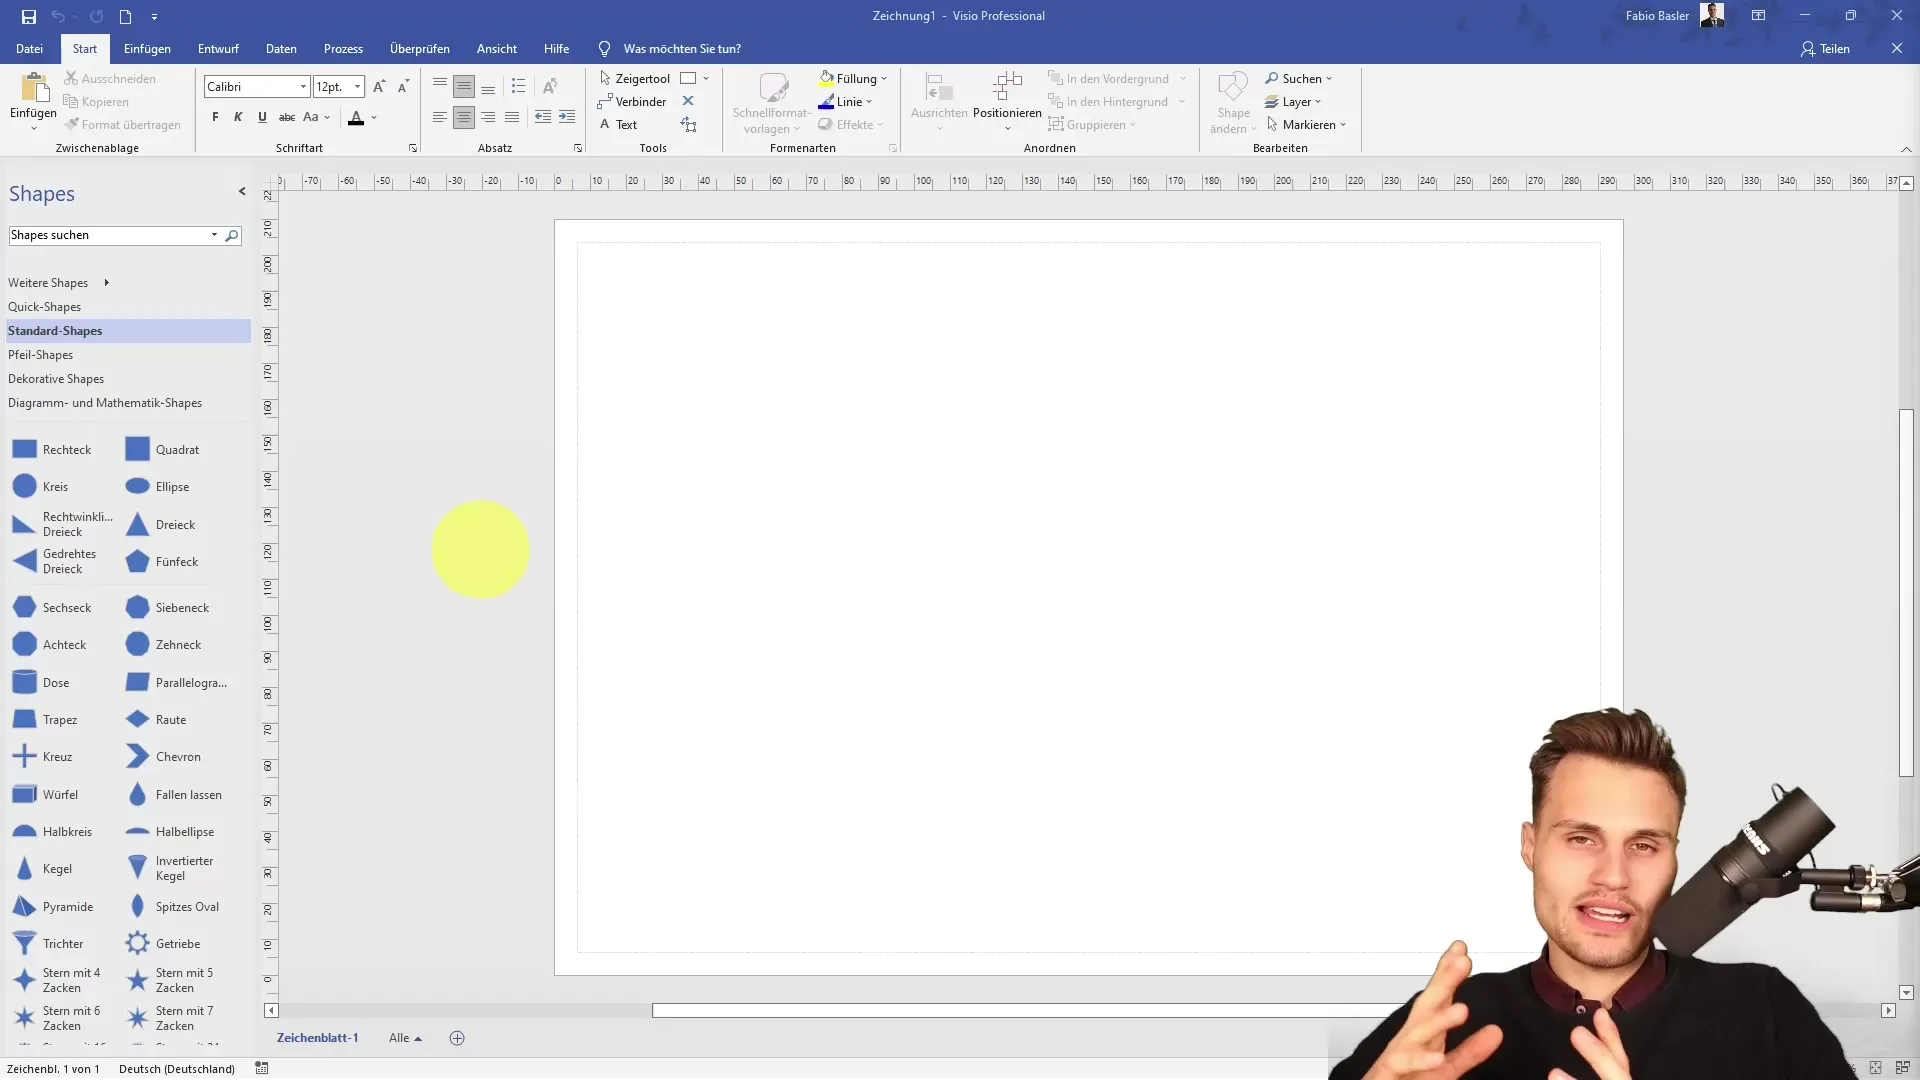Click the Teilen share button
This screenshot has height=1080, width=1920.
pos(1825,48)
